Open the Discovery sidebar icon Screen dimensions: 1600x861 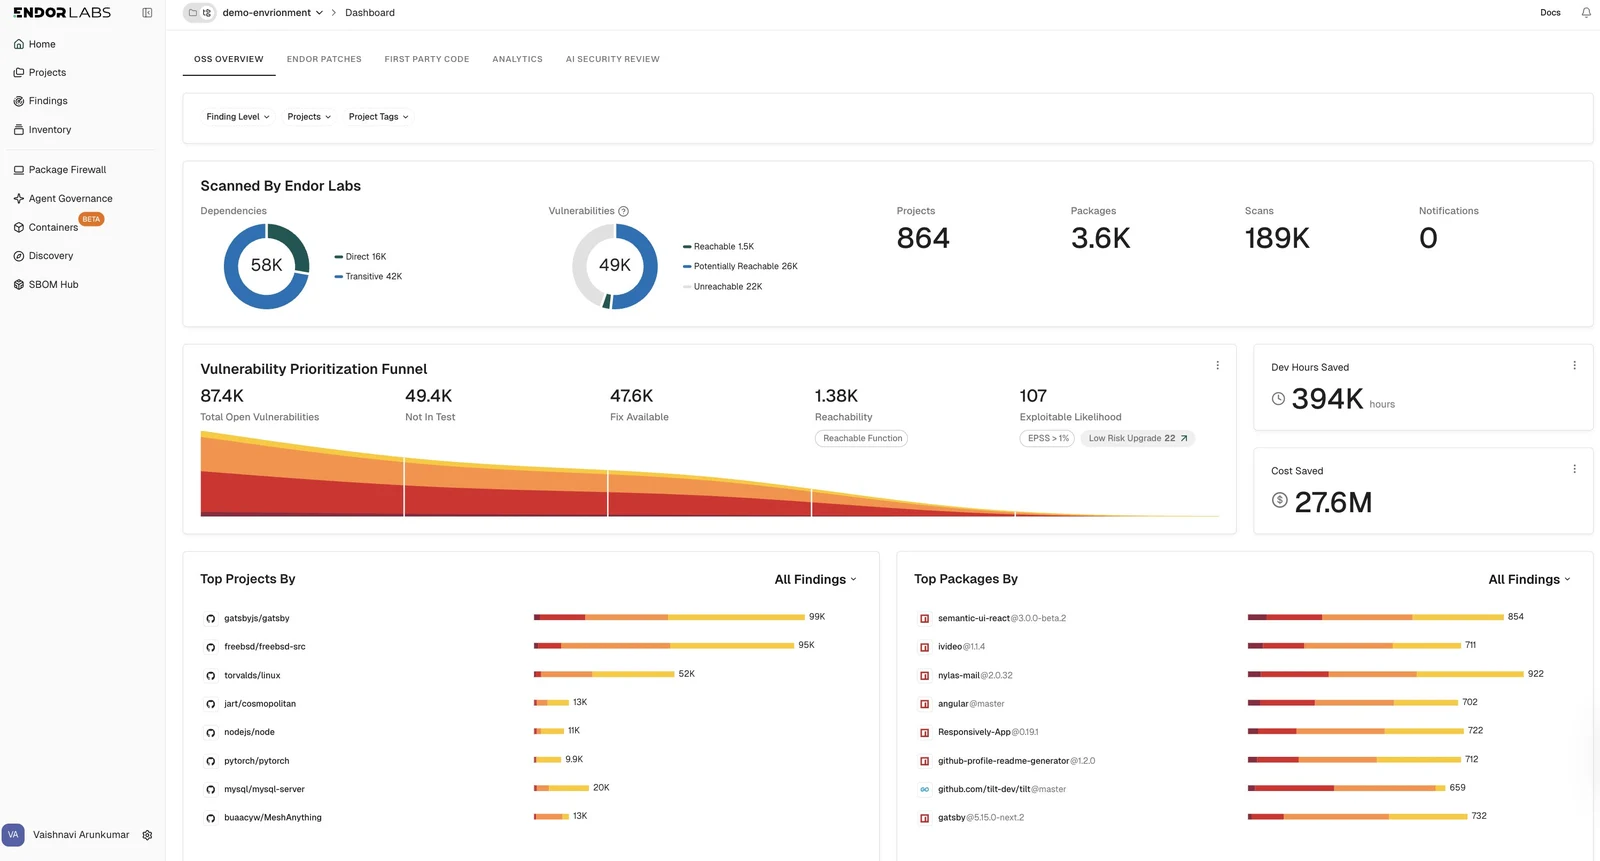(x=19, y=256)
